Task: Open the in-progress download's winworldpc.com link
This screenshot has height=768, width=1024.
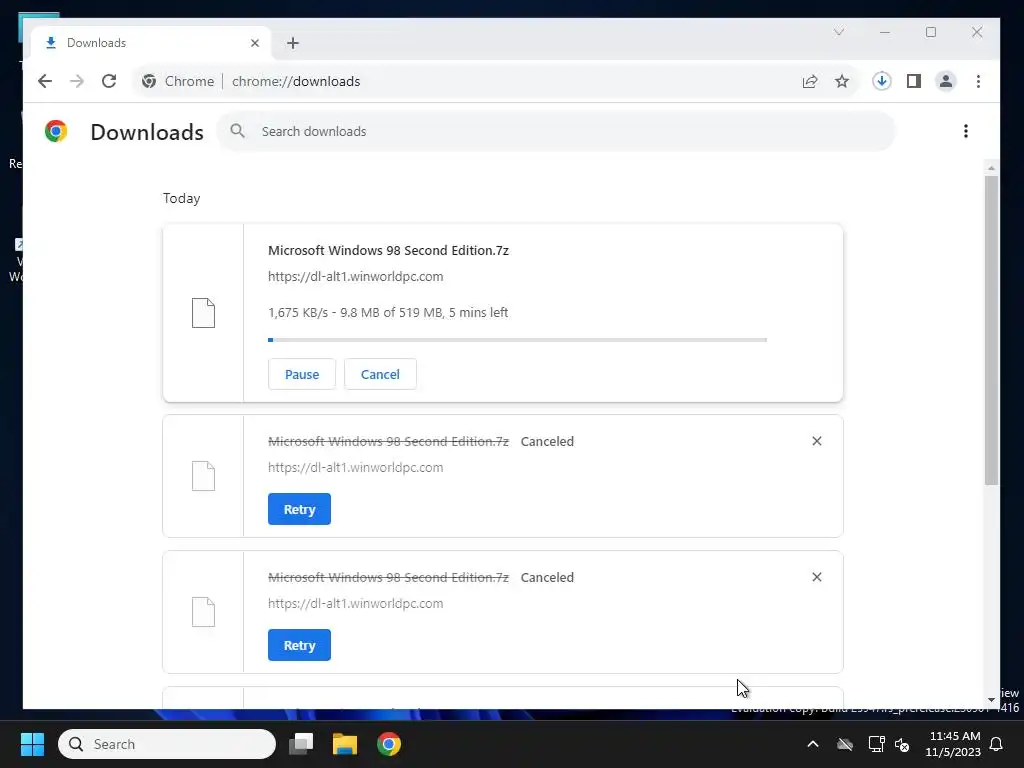Action: [x=355, y=276]
